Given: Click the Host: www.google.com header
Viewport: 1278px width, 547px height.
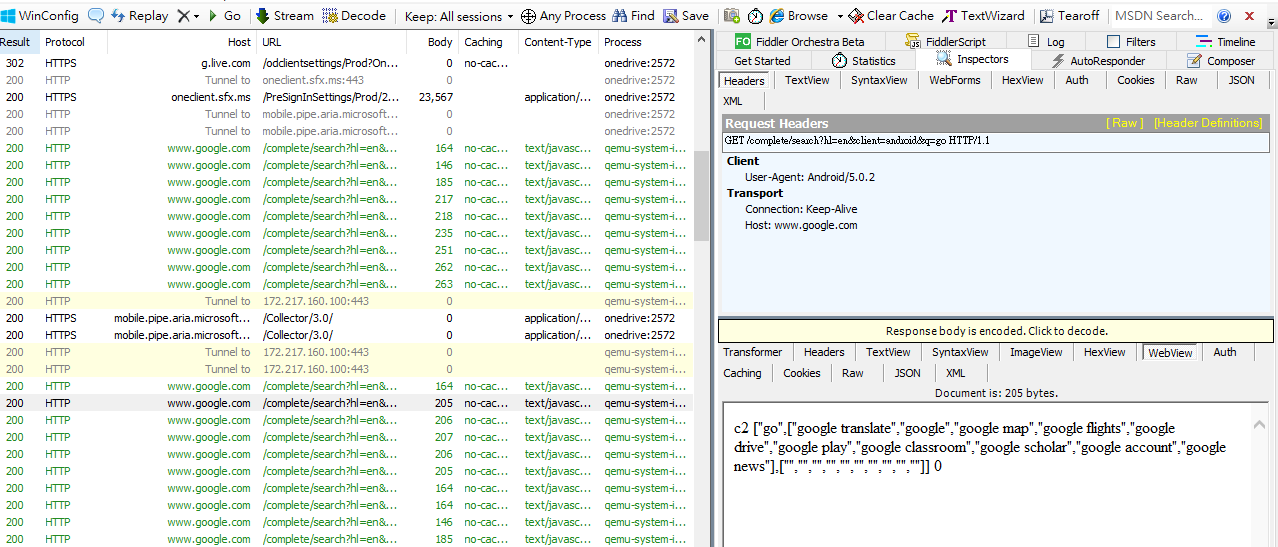Looking at the screenshot, I should pos(801,225).
